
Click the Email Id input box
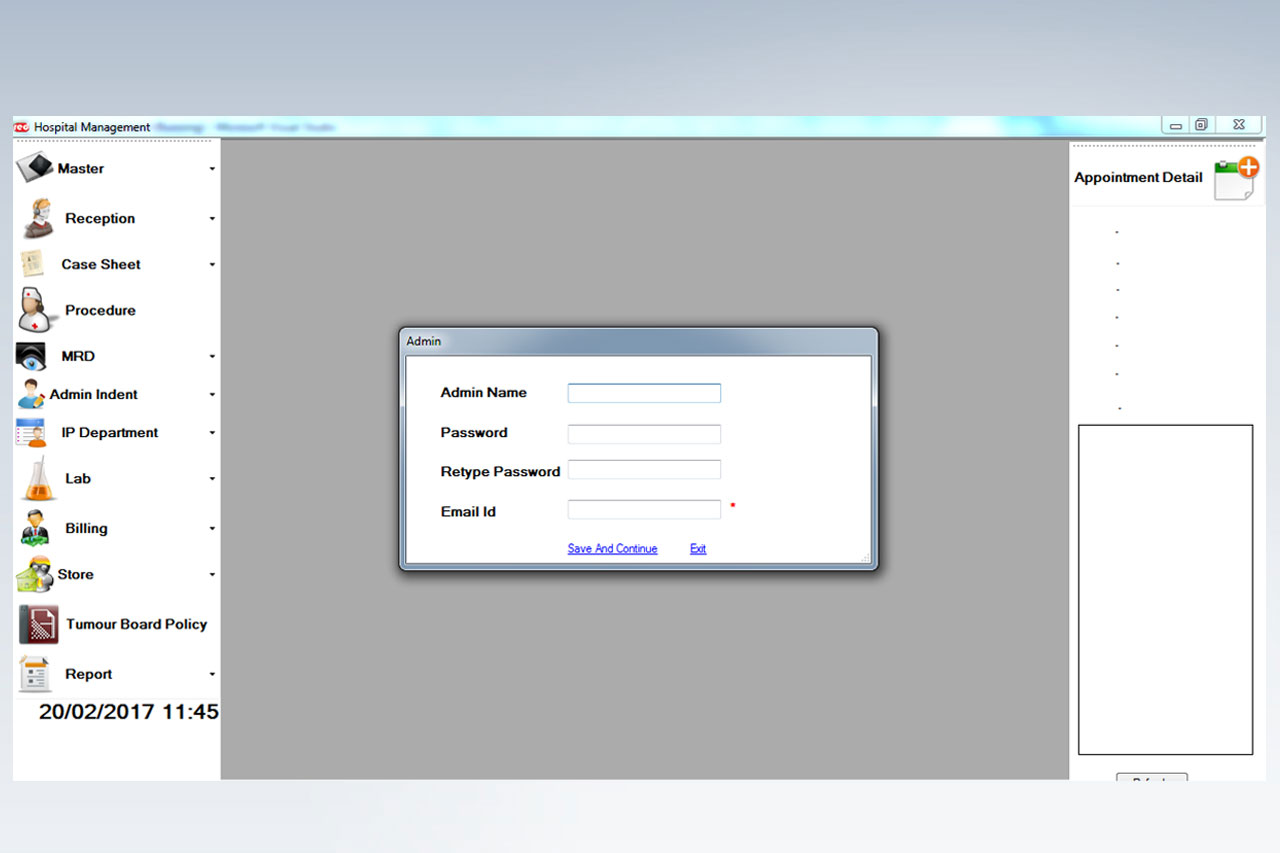click(644, 510)
